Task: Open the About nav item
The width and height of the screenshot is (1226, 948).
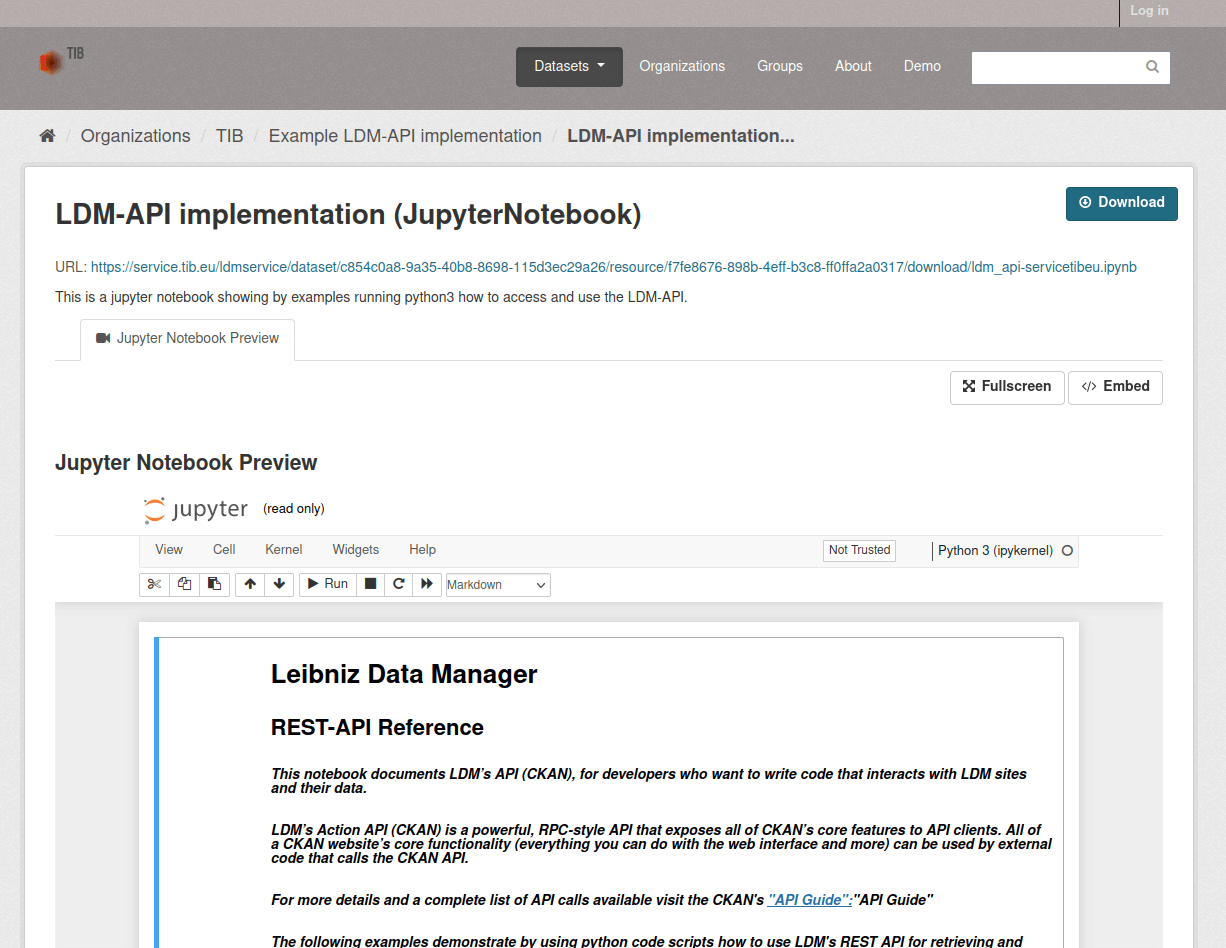Action: [853, 67]
